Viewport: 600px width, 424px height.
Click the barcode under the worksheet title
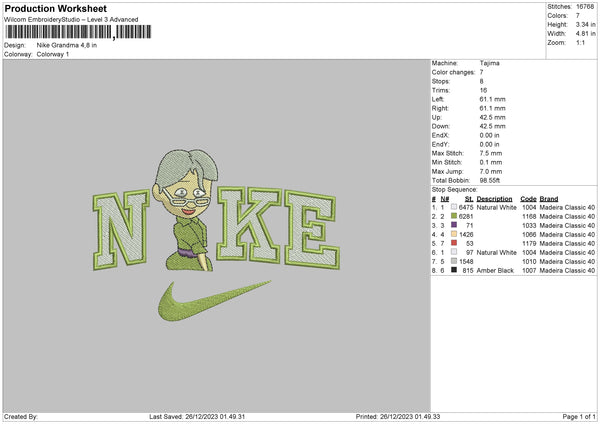78,32
